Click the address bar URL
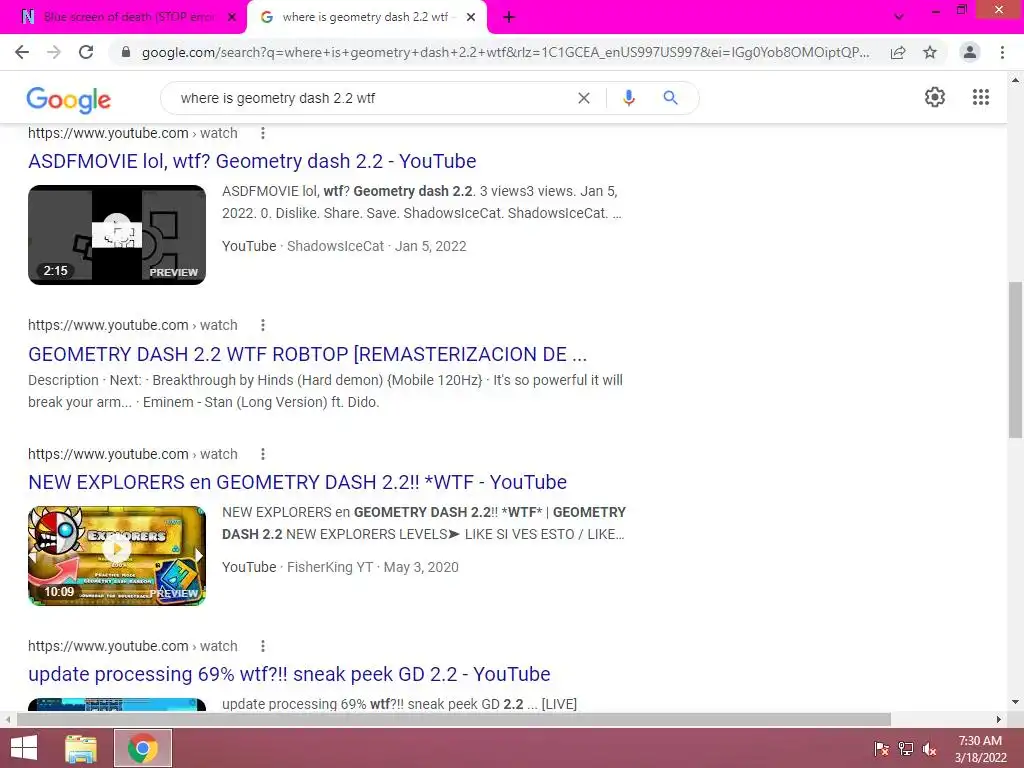The width and height of the screenshot is (1024, 768). (x=505, y=52)
